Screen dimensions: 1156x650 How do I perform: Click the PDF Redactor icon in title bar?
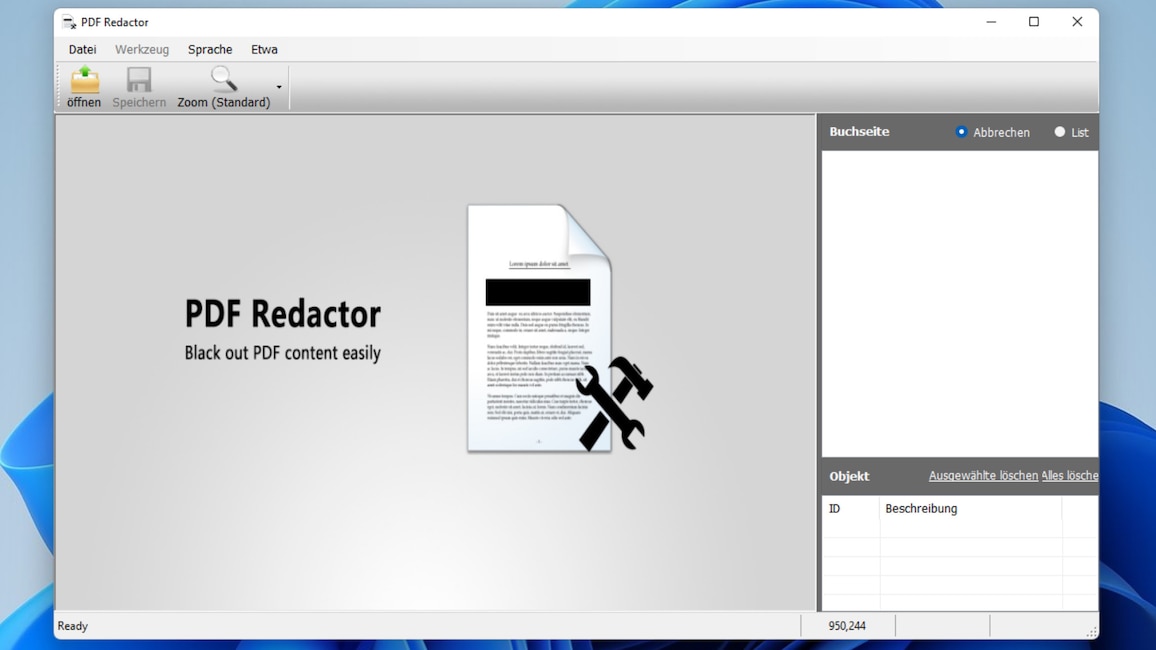(68, 21)
